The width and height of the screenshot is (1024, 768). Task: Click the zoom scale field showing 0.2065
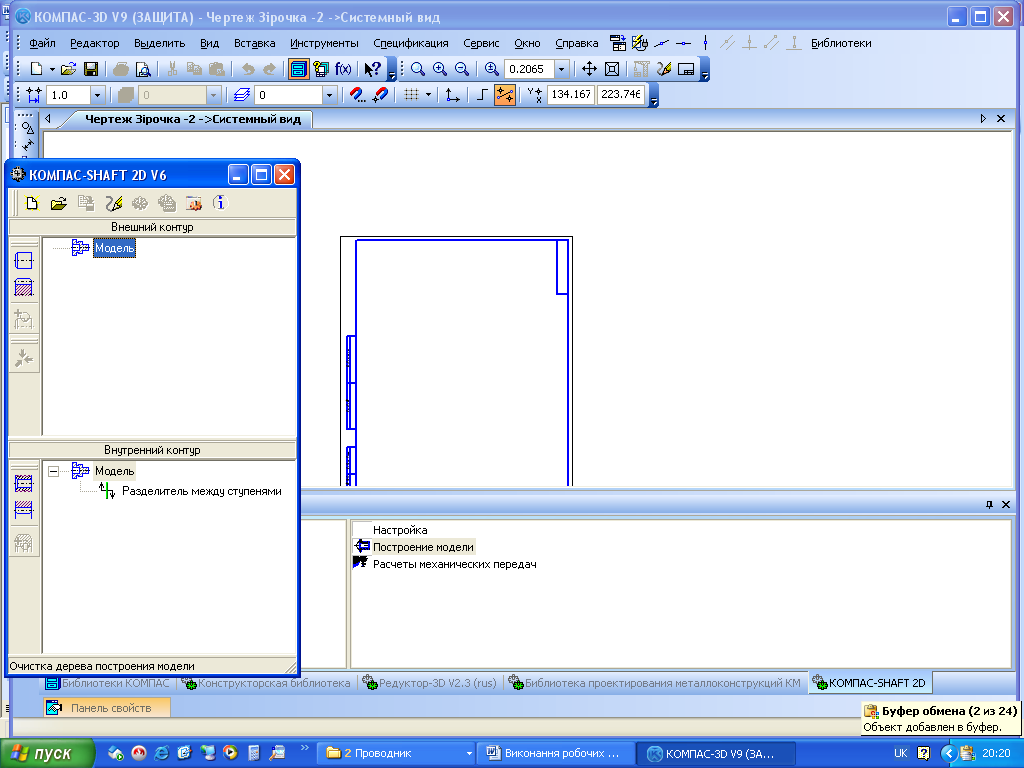(x=530, y=69)
